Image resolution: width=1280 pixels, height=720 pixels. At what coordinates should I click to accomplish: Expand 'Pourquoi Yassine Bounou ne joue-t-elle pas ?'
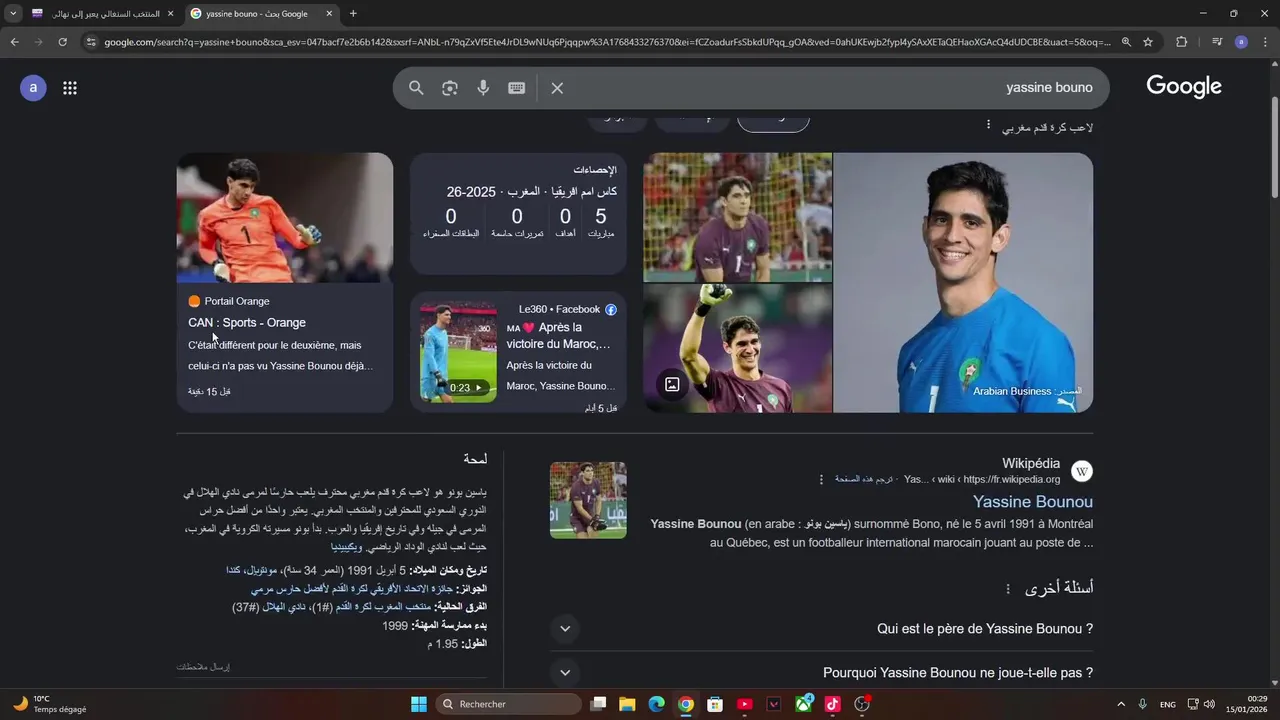coord(821,673)
